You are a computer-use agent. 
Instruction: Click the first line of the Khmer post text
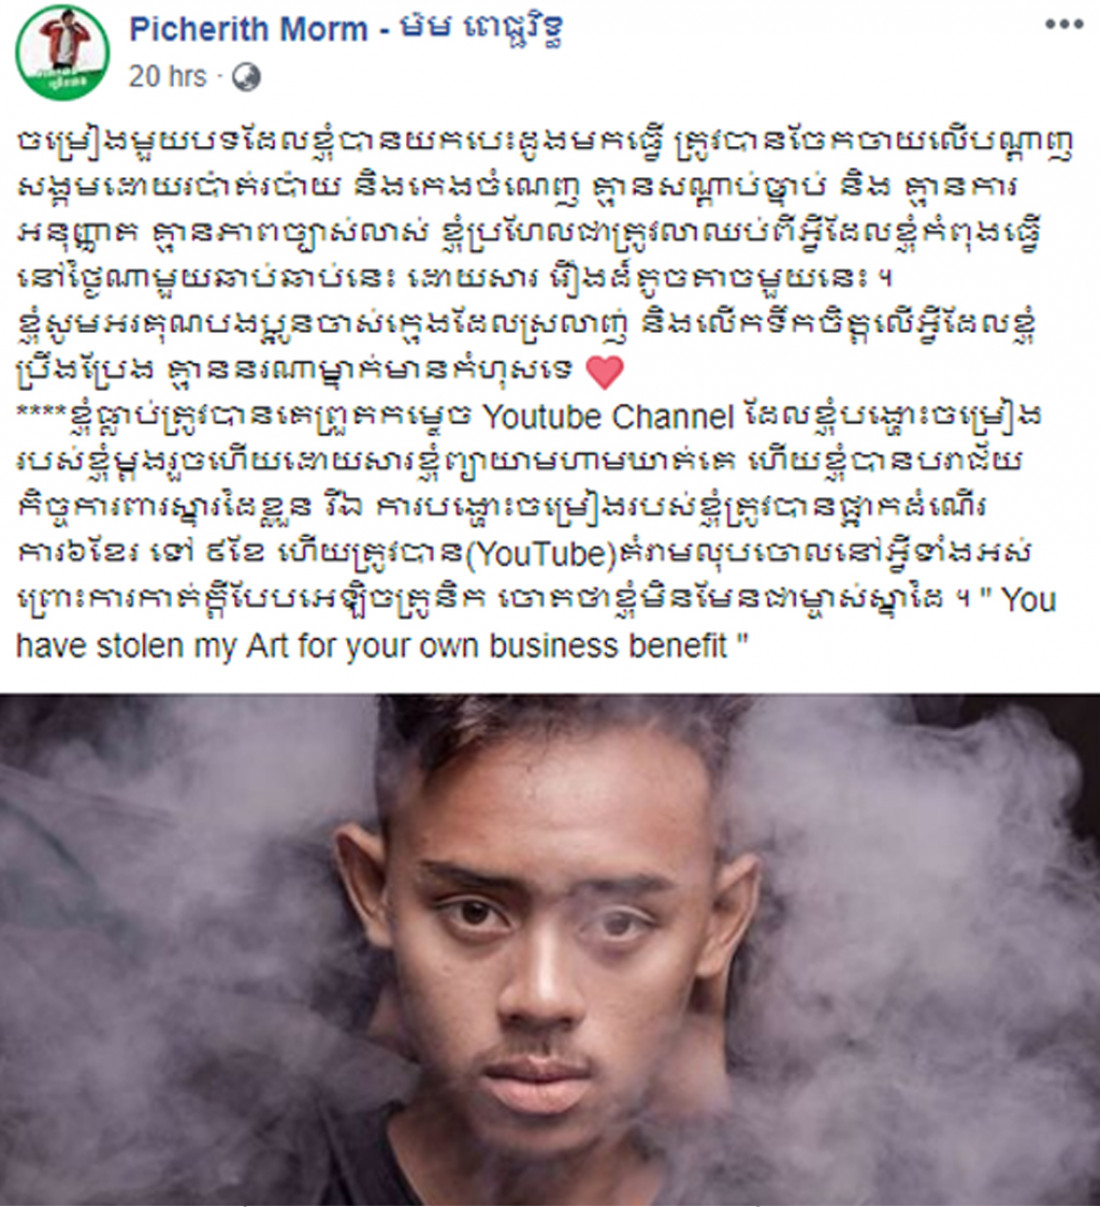click(x=546, y=142)
